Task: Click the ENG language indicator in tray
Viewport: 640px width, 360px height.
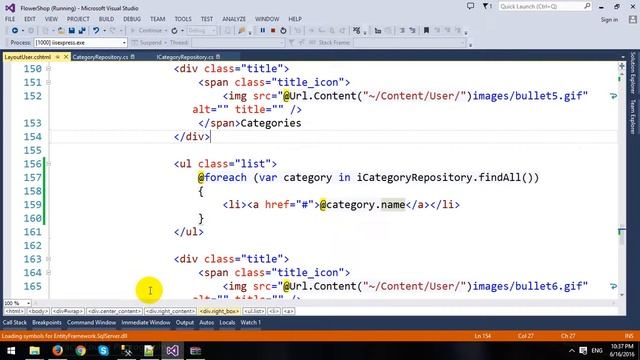Action: coord(597,351)
